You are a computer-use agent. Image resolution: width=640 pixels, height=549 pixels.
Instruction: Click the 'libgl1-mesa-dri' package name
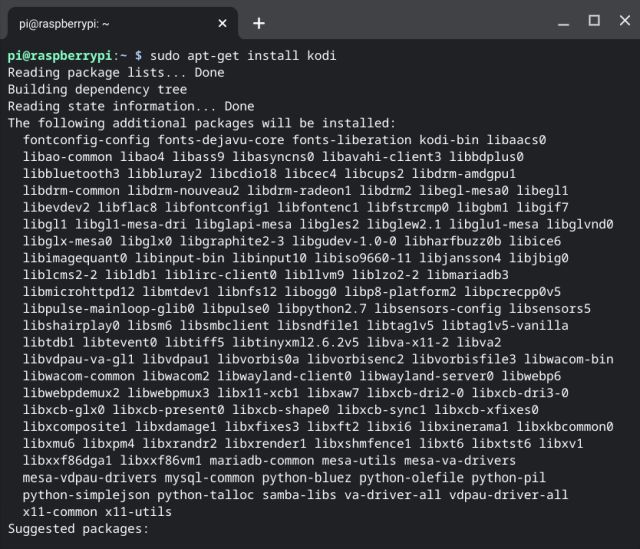coord(131,224)
